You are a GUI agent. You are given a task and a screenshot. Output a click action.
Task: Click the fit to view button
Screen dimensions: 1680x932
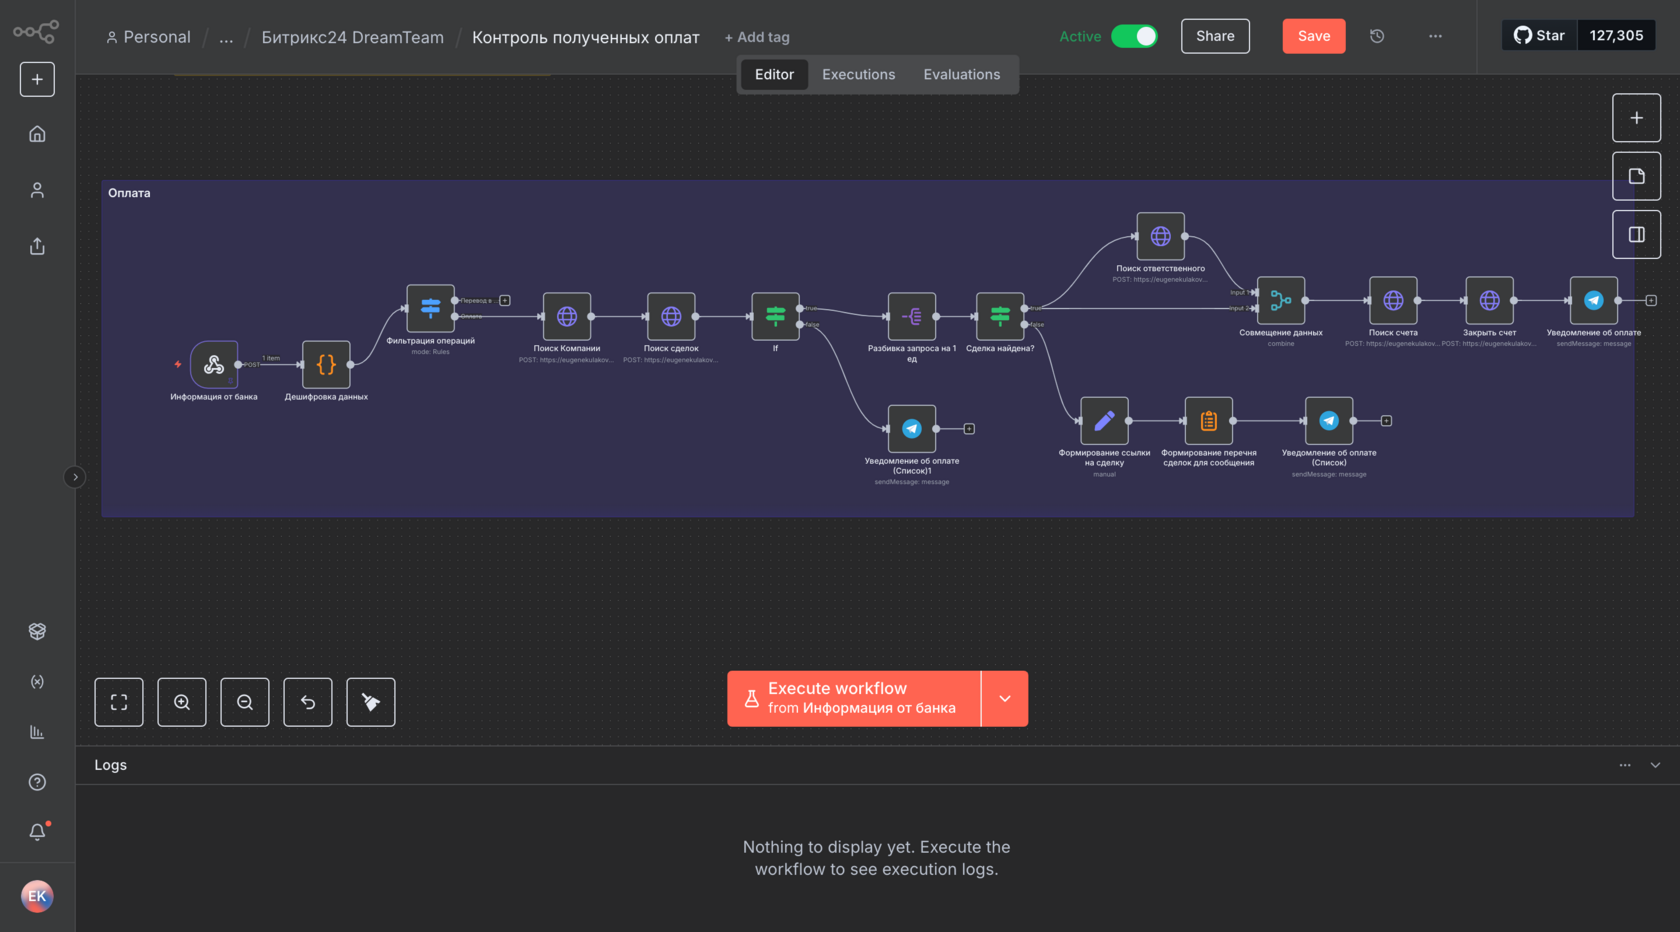click(119, 702)
